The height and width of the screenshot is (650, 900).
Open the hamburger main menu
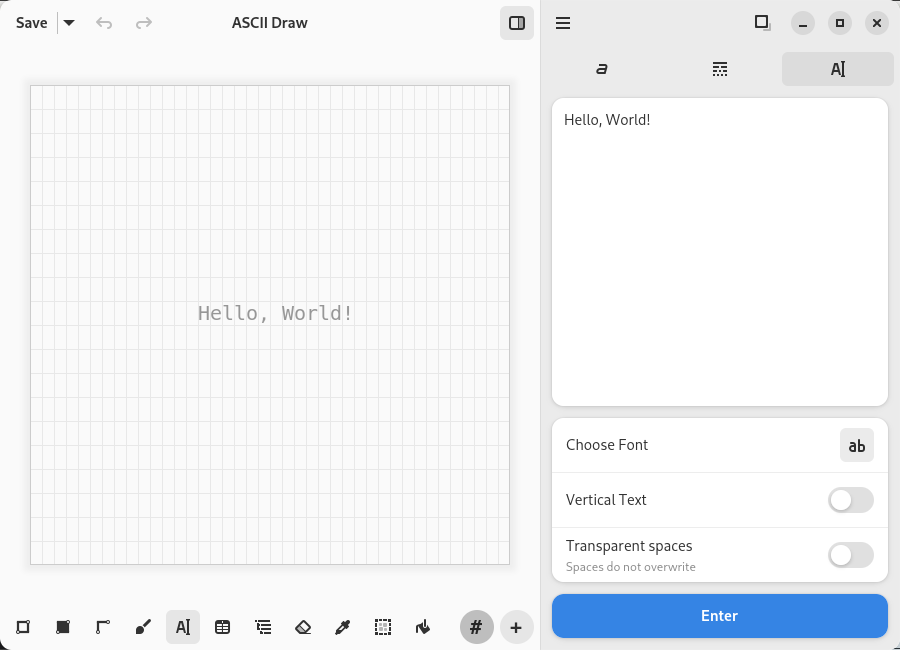[563, 23]
